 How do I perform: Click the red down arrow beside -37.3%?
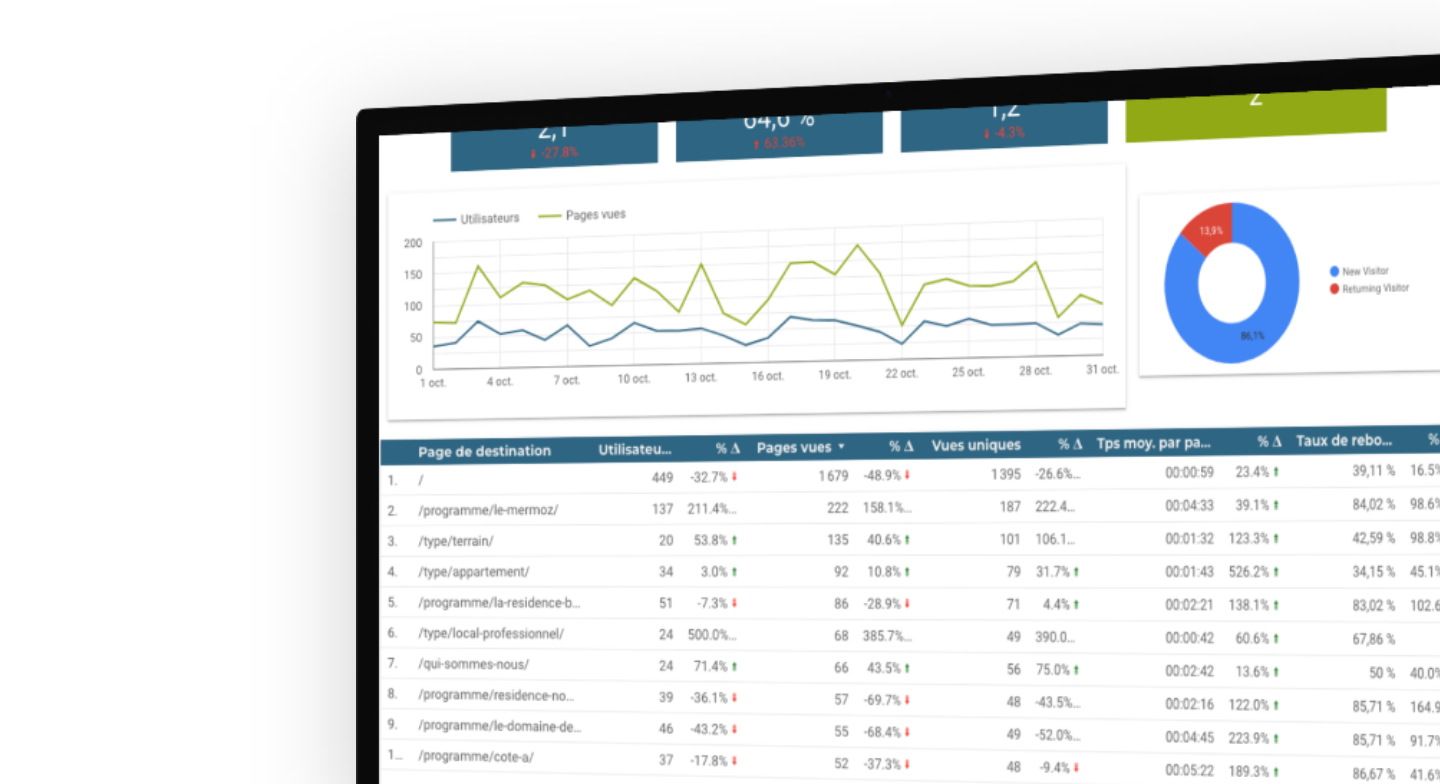point(908,764)
